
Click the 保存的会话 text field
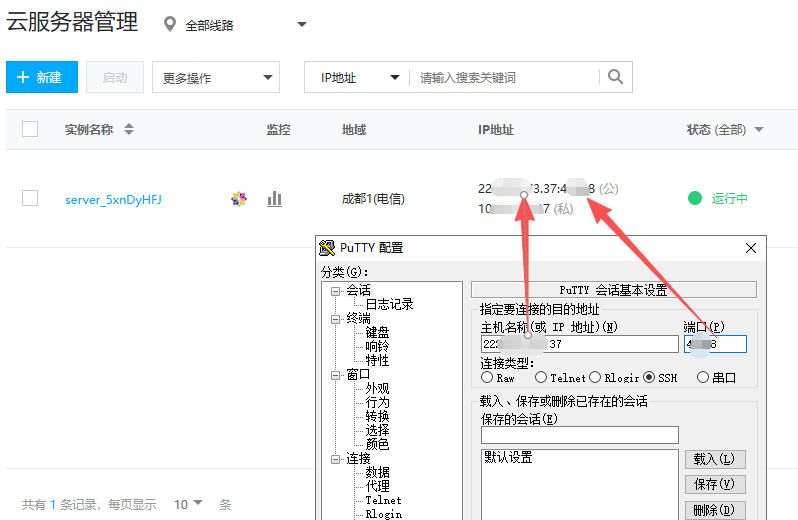coord(579,435)
